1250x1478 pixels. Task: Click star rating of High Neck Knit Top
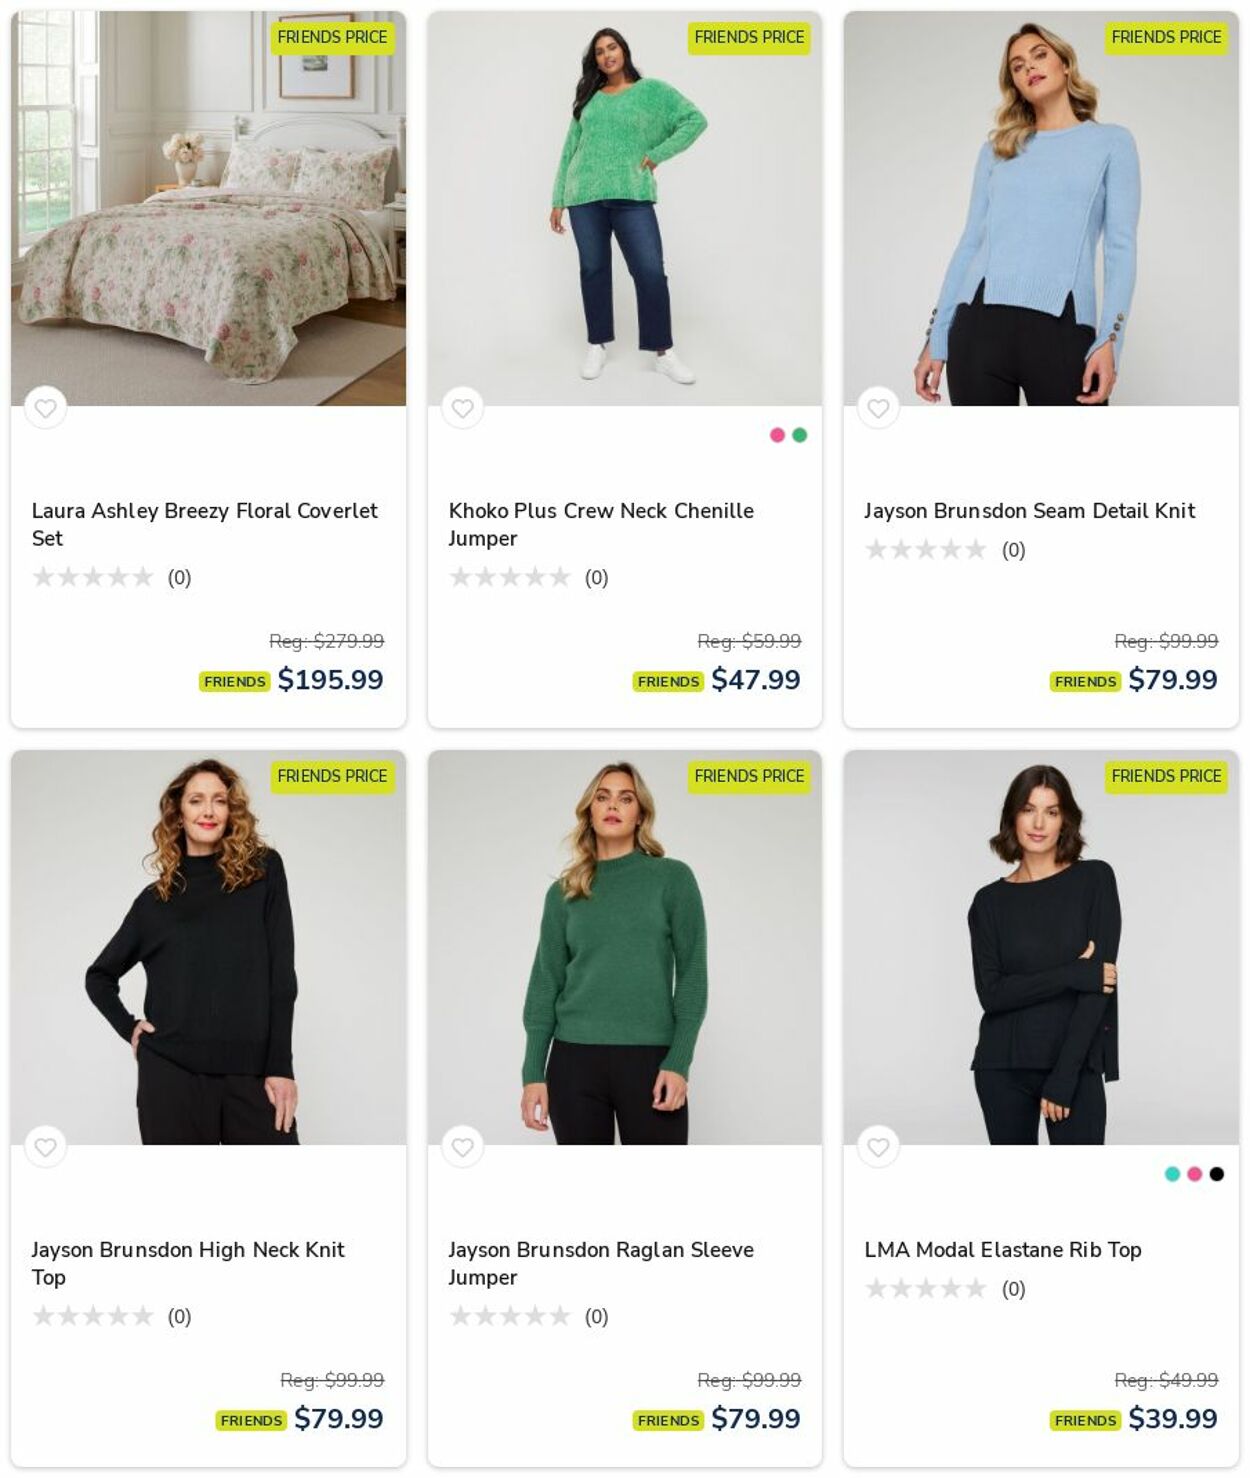click(93, 1317)
